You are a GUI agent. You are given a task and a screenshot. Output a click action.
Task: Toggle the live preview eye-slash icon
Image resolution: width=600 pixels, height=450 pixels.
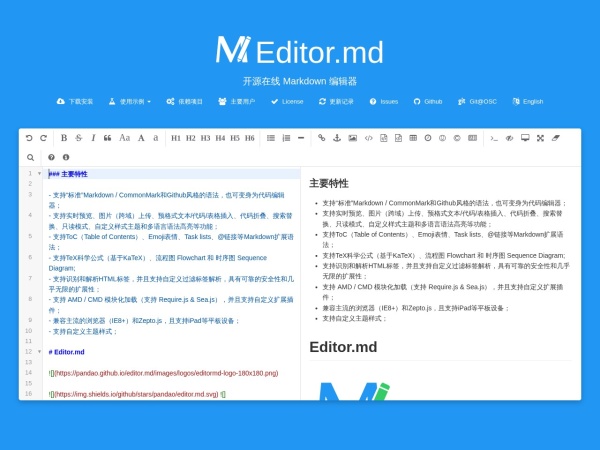coord(509,138)
